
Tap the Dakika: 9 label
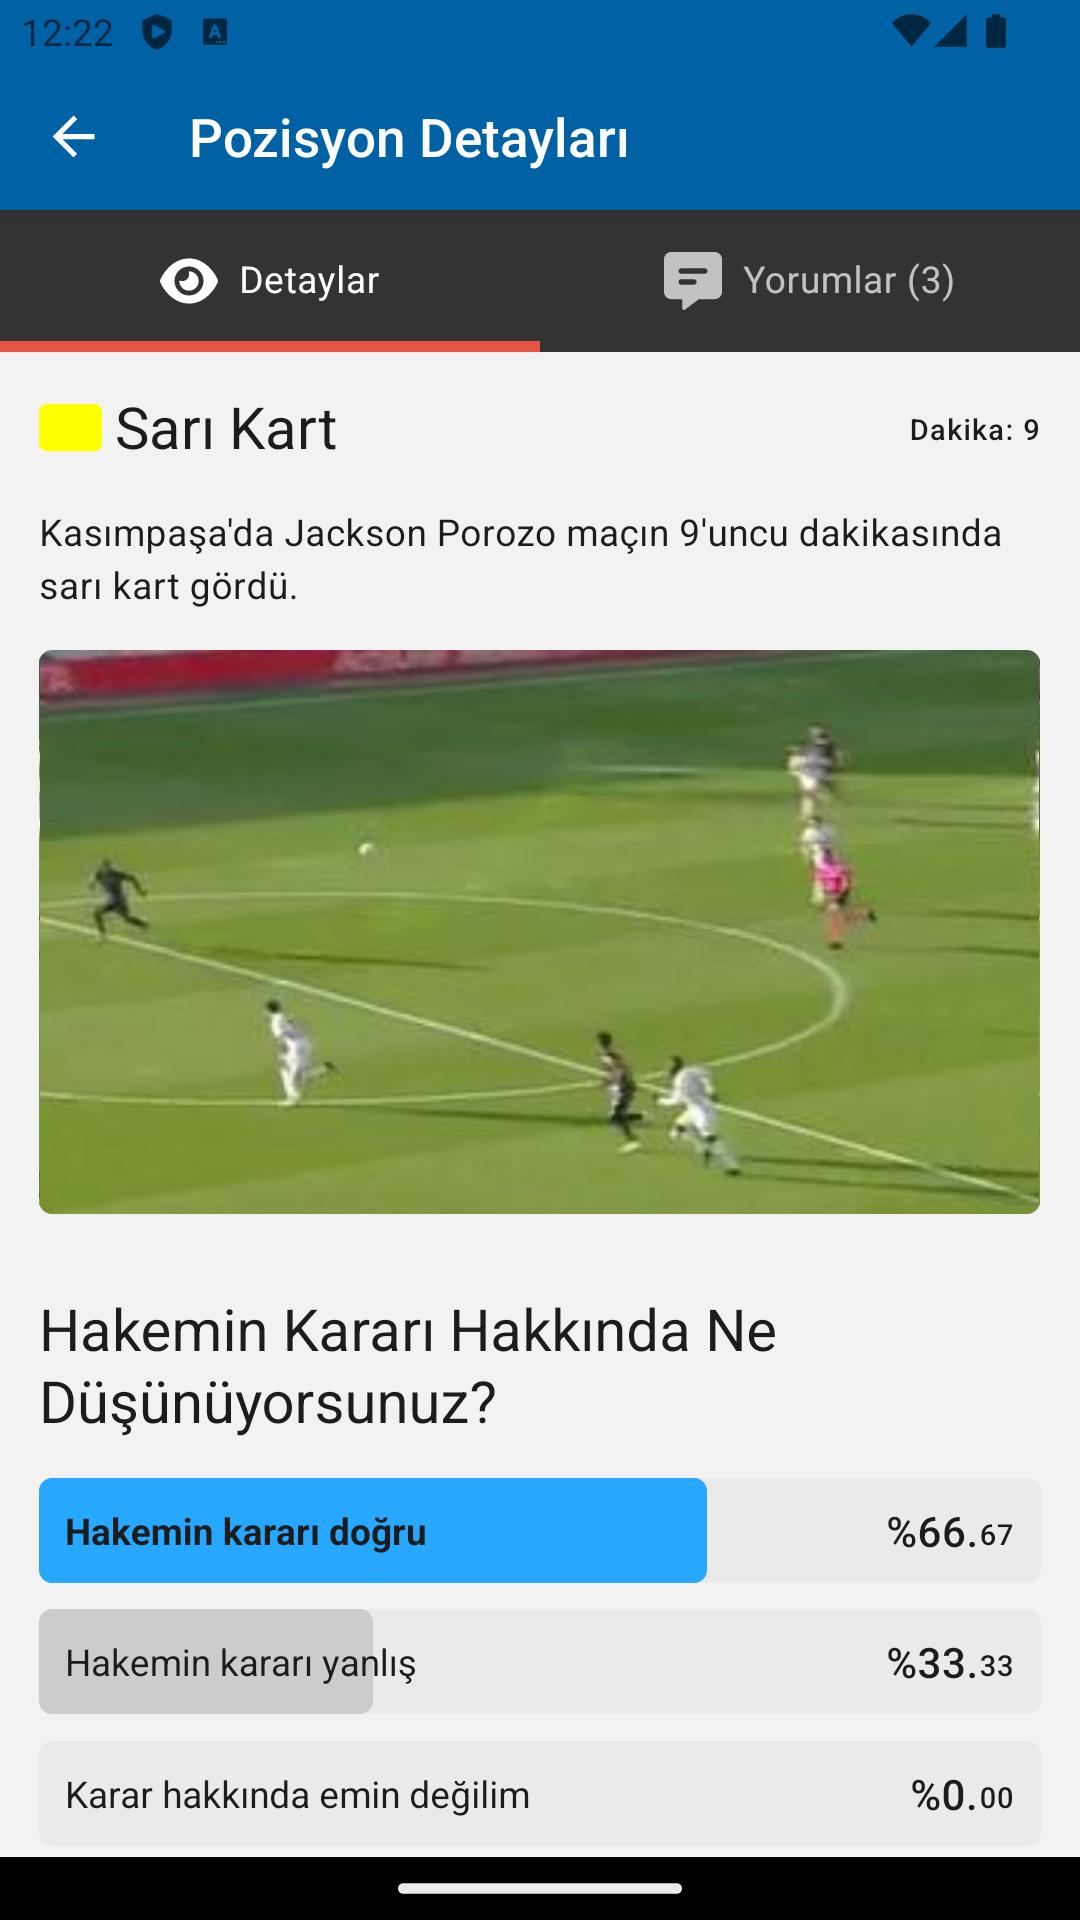(974, 430)
